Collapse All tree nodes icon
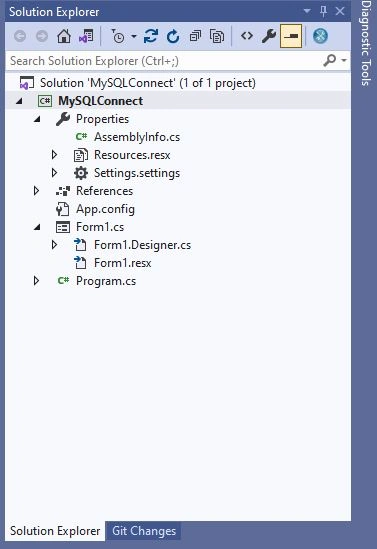Screen dimensions: 377x549 pyautogui.click(x=195, y=36)
